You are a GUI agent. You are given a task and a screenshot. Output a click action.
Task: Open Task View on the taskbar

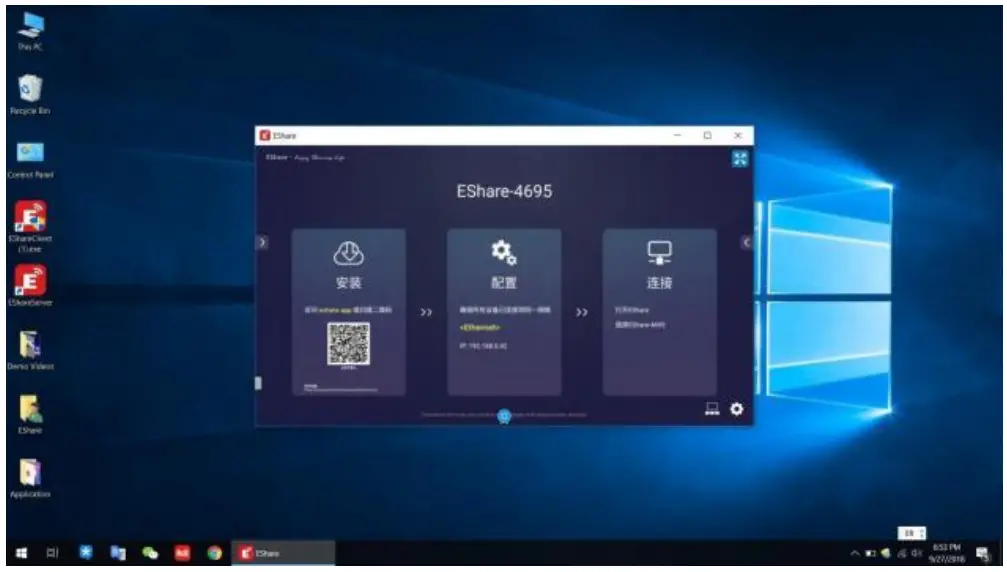pos(53,553)
